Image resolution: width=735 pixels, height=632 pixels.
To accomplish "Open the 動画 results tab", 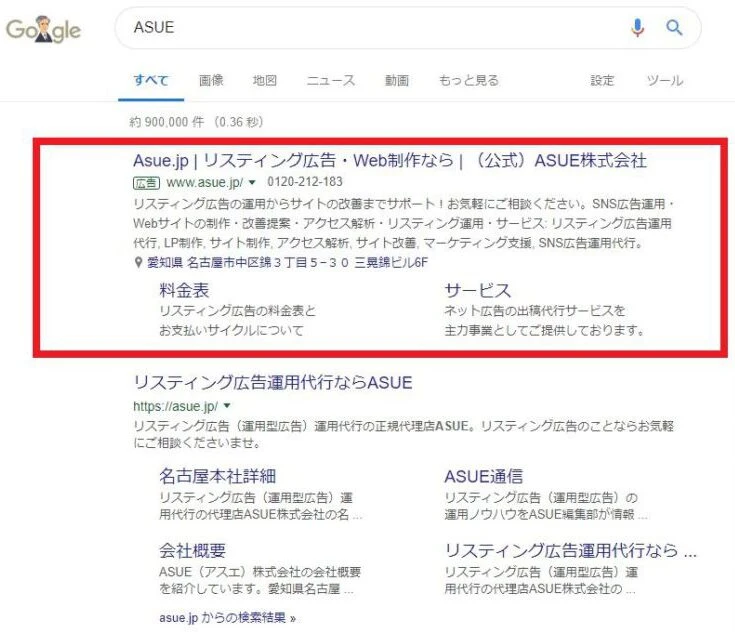I will (397, 80).
